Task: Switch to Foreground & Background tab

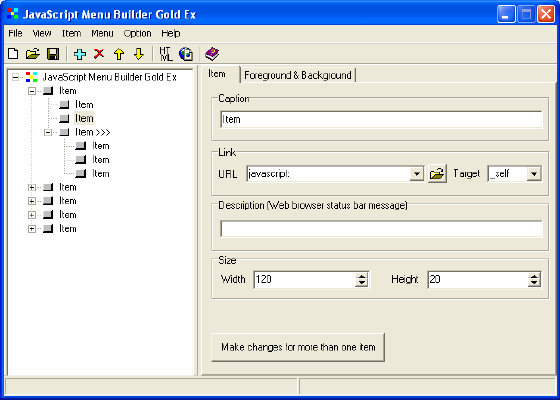Action: [298, 75]
